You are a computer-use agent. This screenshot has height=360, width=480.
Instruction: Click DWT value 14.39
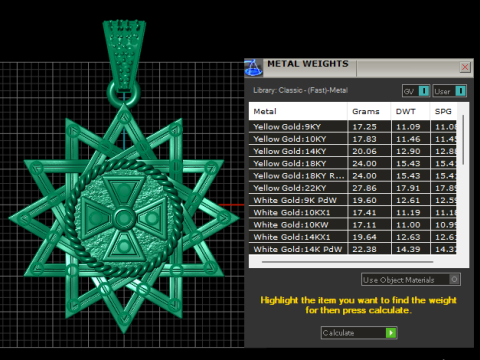(408, 249)
